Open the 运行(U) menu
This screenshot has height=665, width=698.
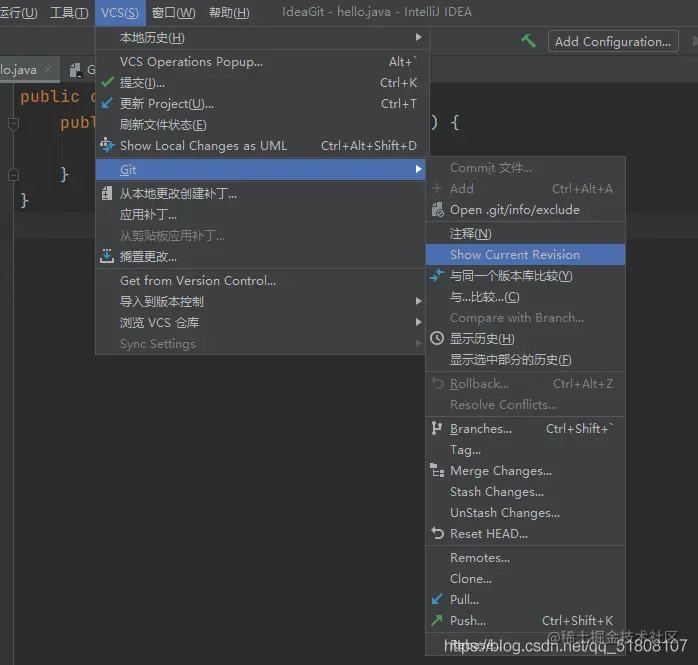click(19, 12)
